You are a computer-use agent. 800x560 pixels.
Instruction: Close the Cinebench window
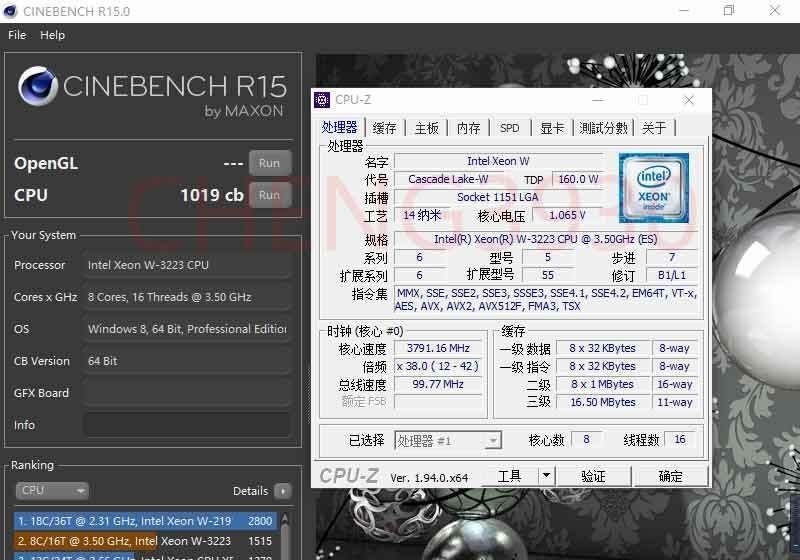tap(774, 11)
